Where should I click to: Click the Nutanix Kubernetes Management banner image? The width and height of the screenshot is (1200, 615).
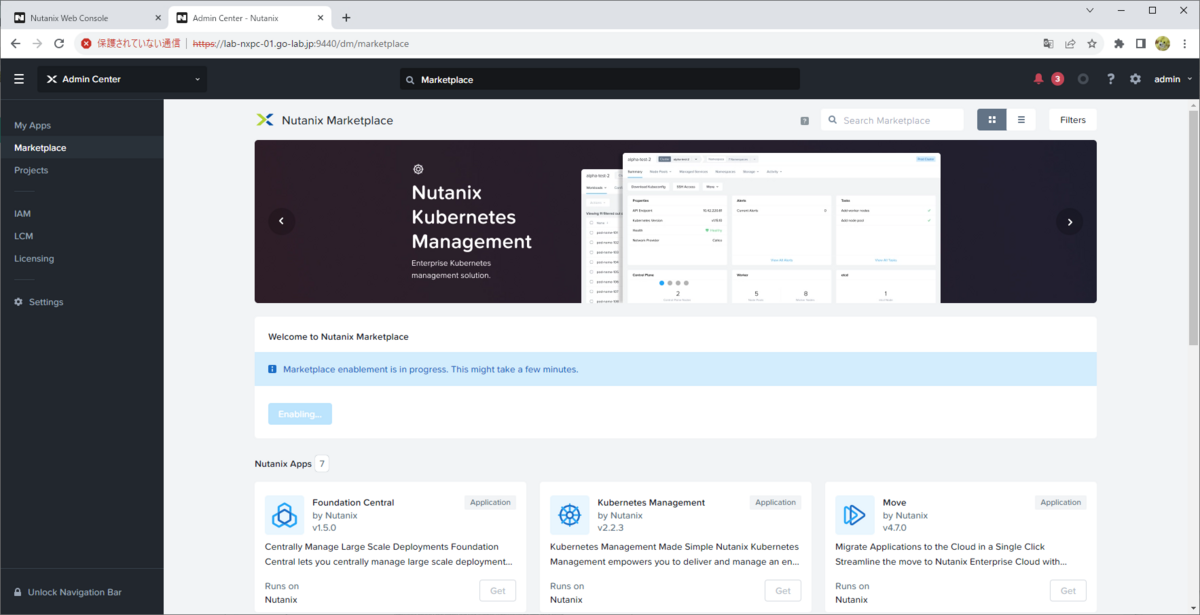coord(675,221)
